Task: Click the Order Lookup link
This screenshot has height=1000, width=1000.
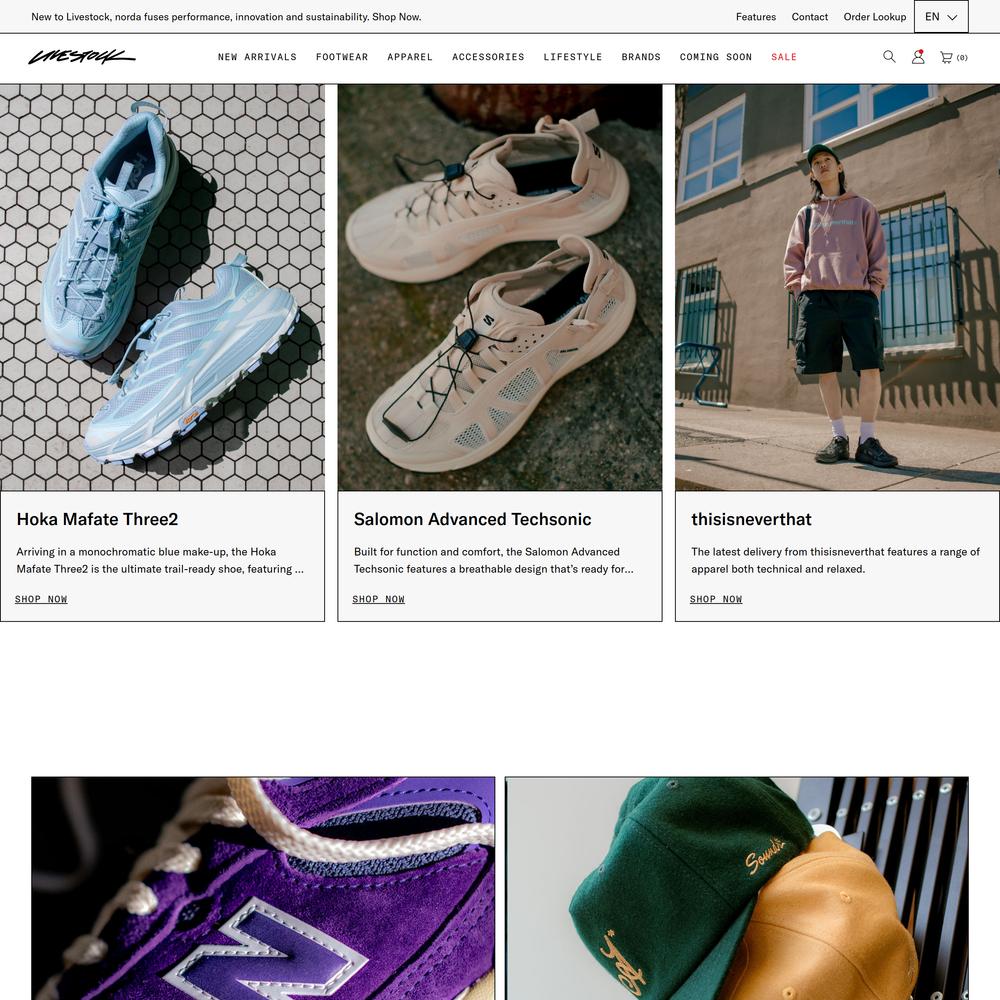Action: click(874, 17)
